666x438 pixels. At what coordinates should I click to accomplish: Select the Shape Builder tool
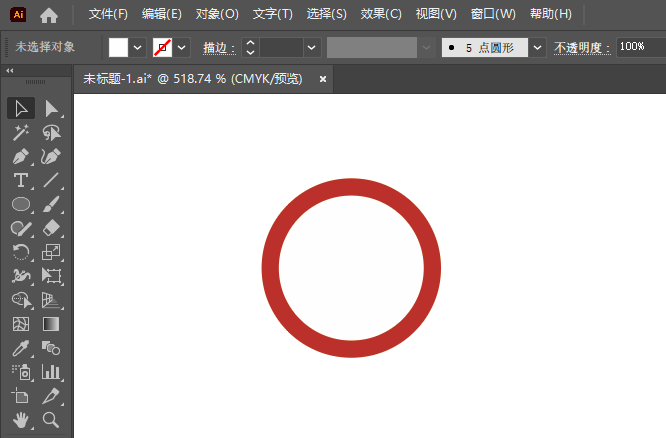click(21, 300)
